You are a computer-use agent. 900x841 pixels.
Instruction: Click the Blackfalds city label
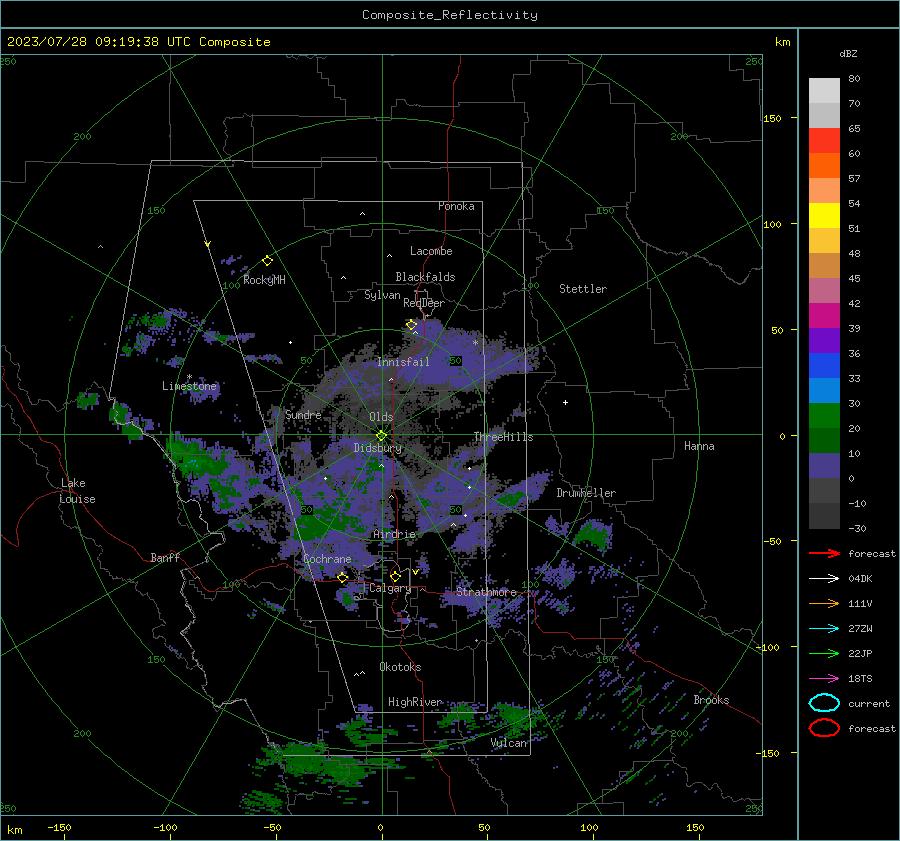425,277
